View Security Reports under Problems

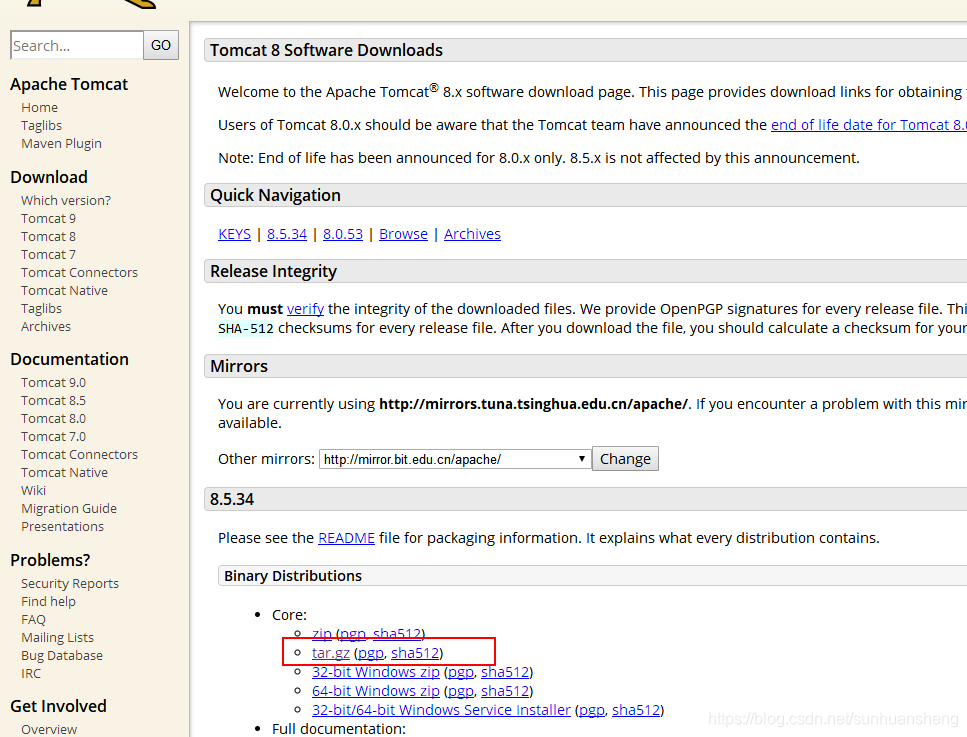tap(69, 583)
